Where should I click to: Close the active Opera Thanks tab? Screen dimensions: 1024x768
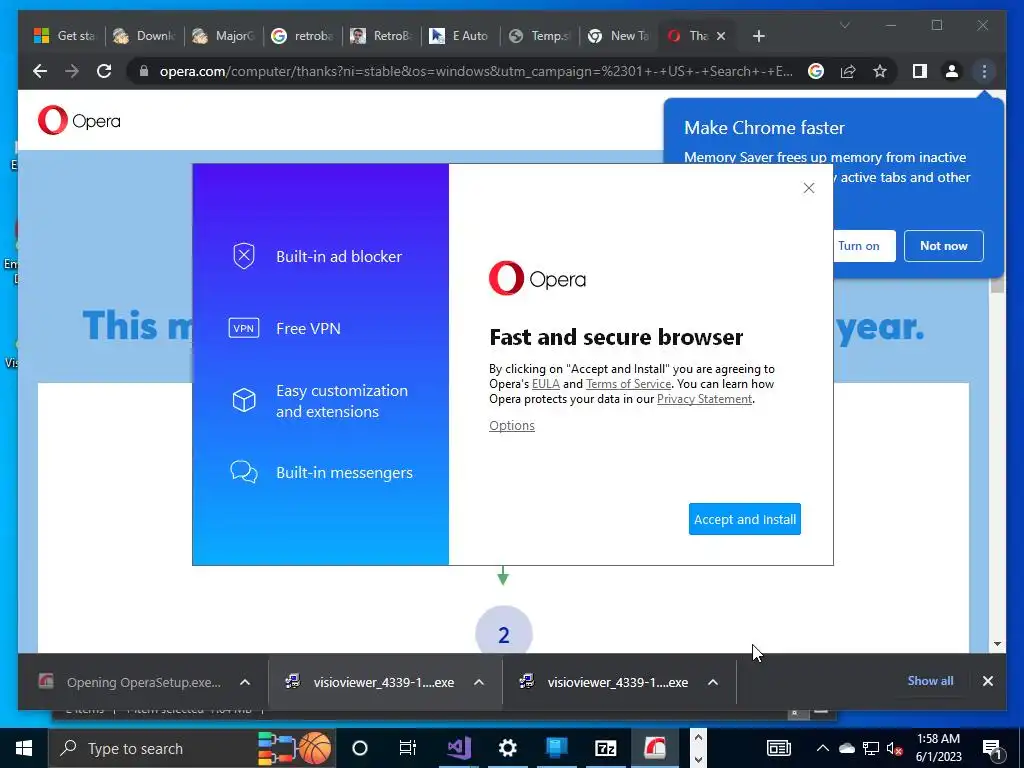coord(721,36)
